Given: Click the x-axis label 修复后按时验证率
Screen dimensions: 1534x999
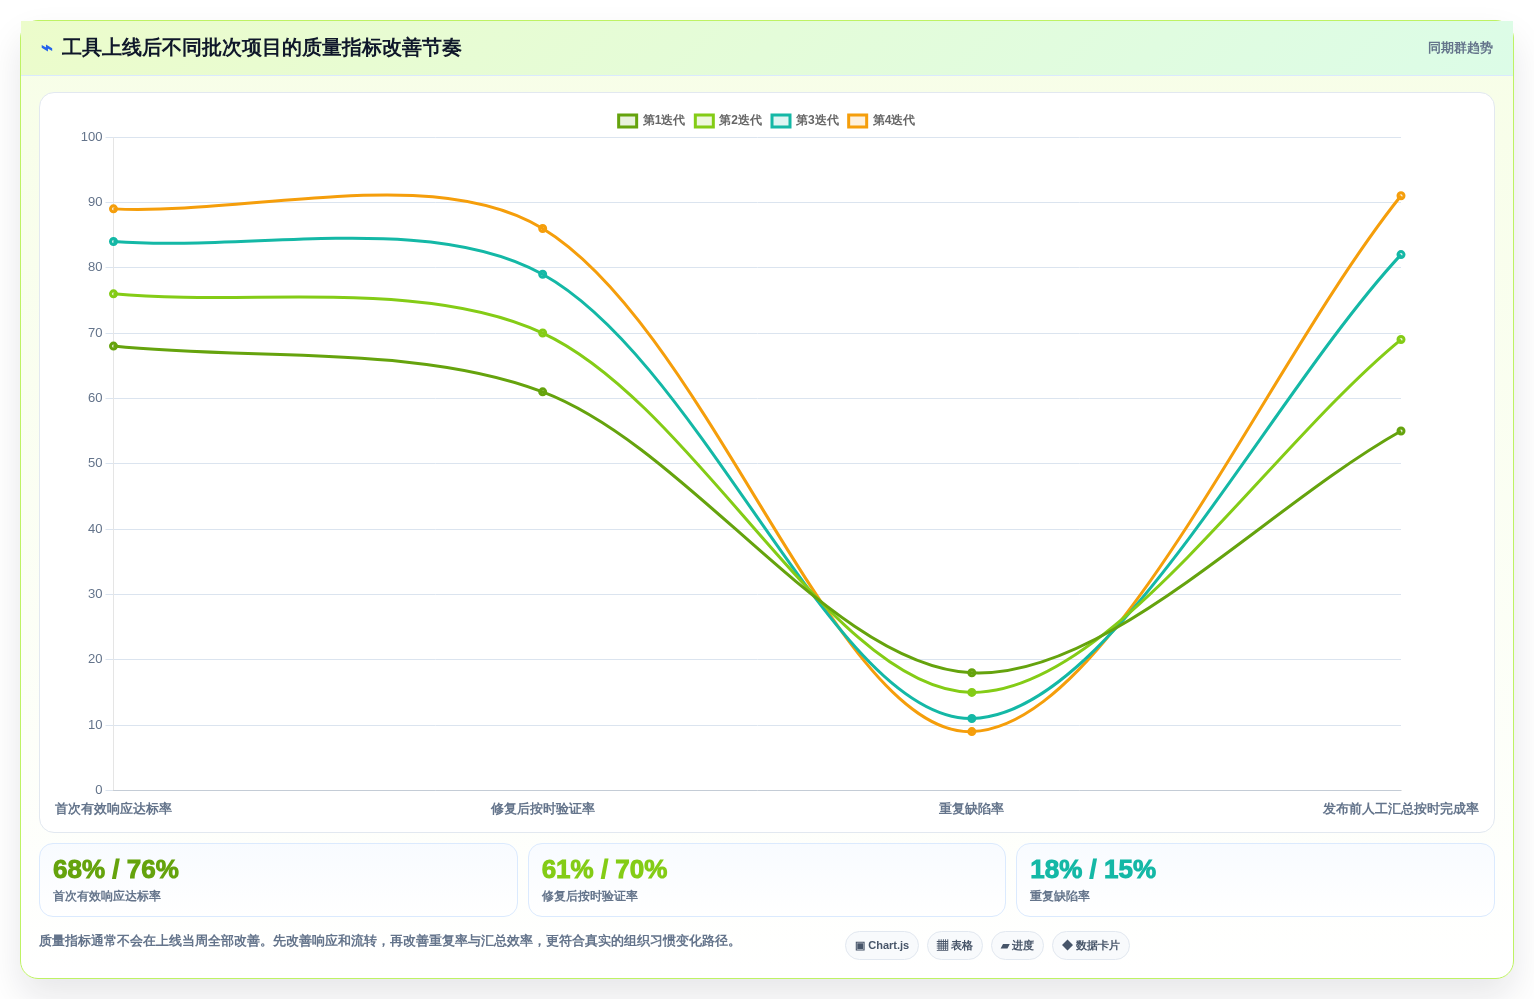Looking at the screenshot, I should point(543,809).
